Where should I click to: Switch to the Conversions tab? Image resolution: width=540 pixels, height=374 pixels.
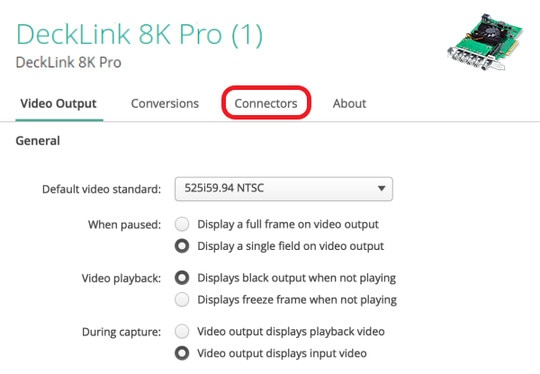[x=165, y=103]
